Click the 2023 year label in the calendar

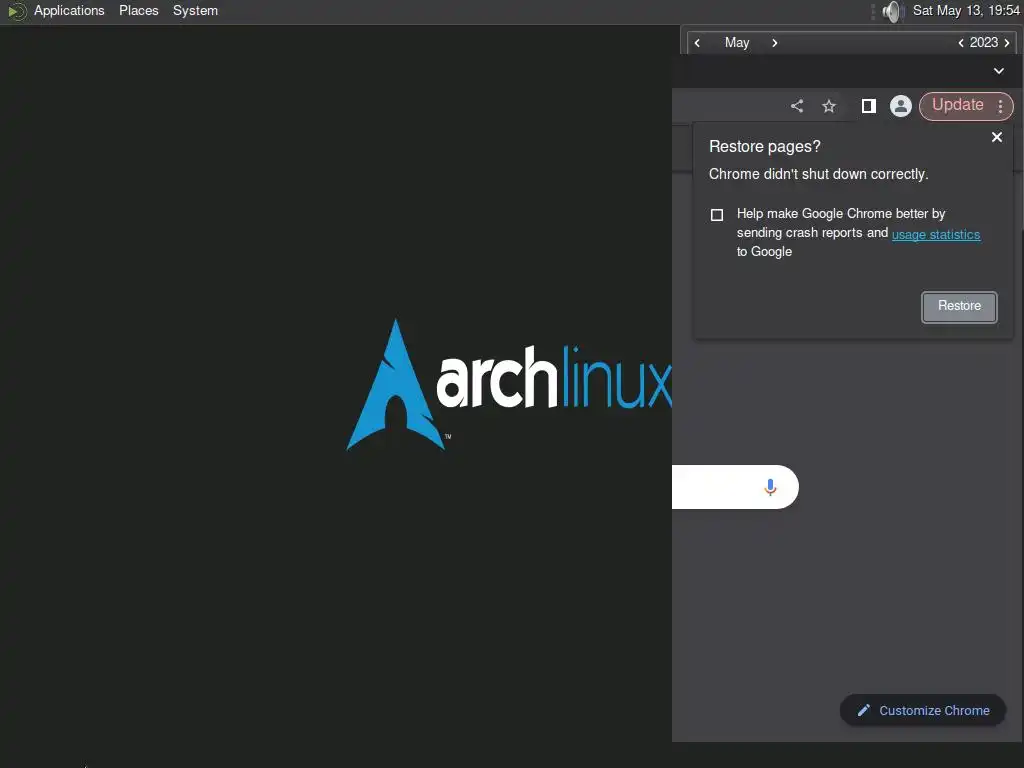click(984, 42)
